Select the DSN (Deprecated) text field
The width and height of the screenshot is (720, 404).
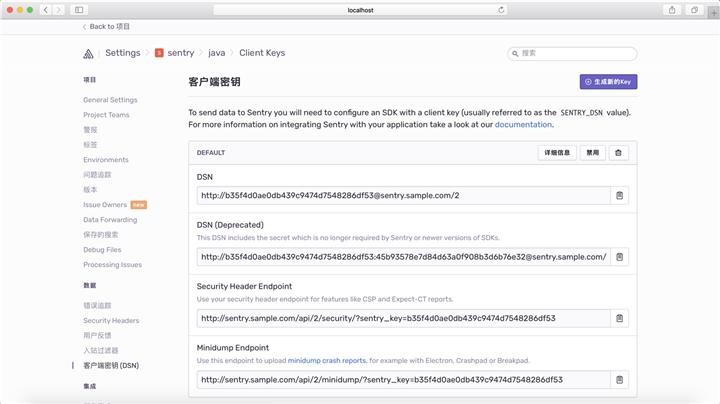pos(404,257)
